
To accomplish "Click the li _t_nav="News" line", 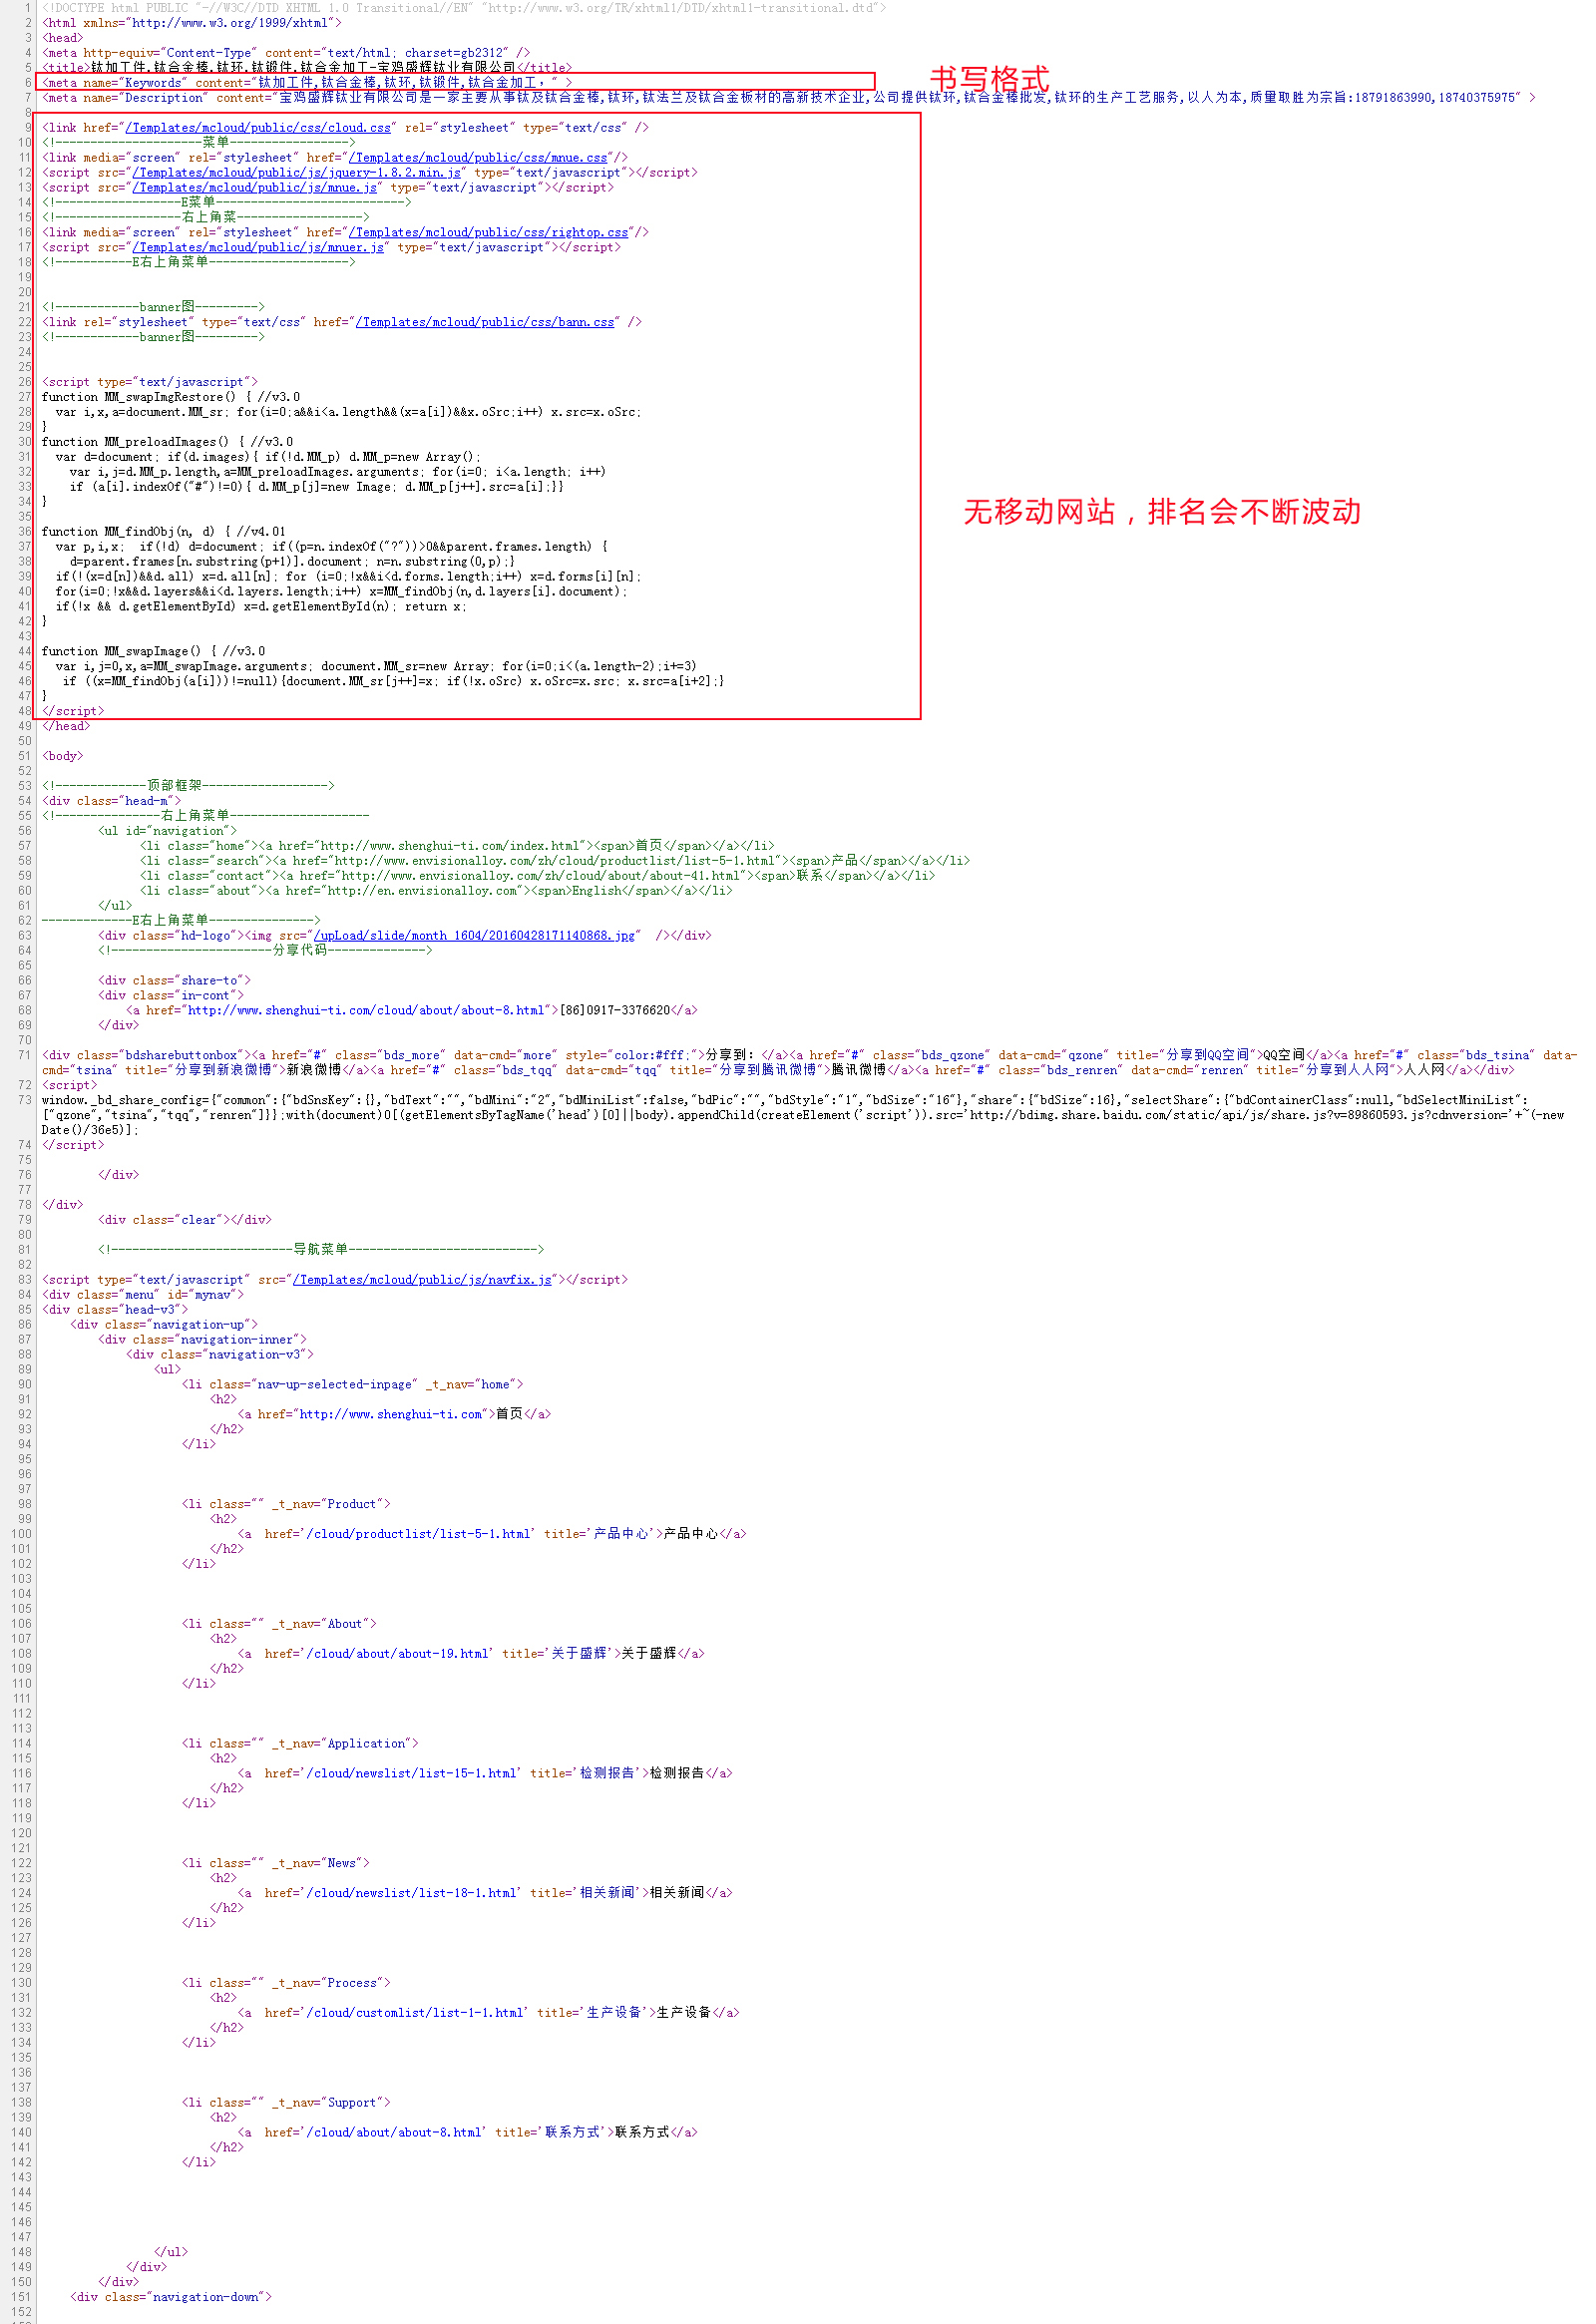I will (276, 1864).
